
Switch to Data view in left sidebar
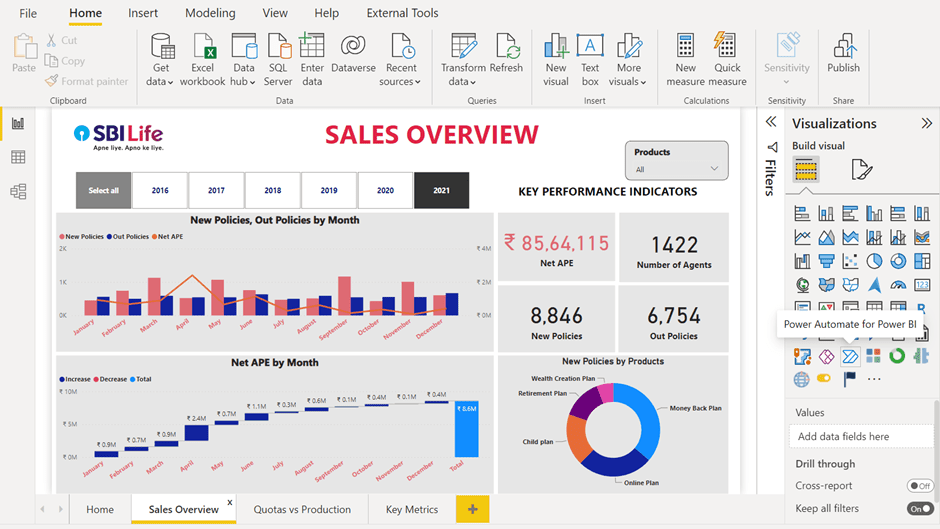pyautogui.click(x=18, y=158)
